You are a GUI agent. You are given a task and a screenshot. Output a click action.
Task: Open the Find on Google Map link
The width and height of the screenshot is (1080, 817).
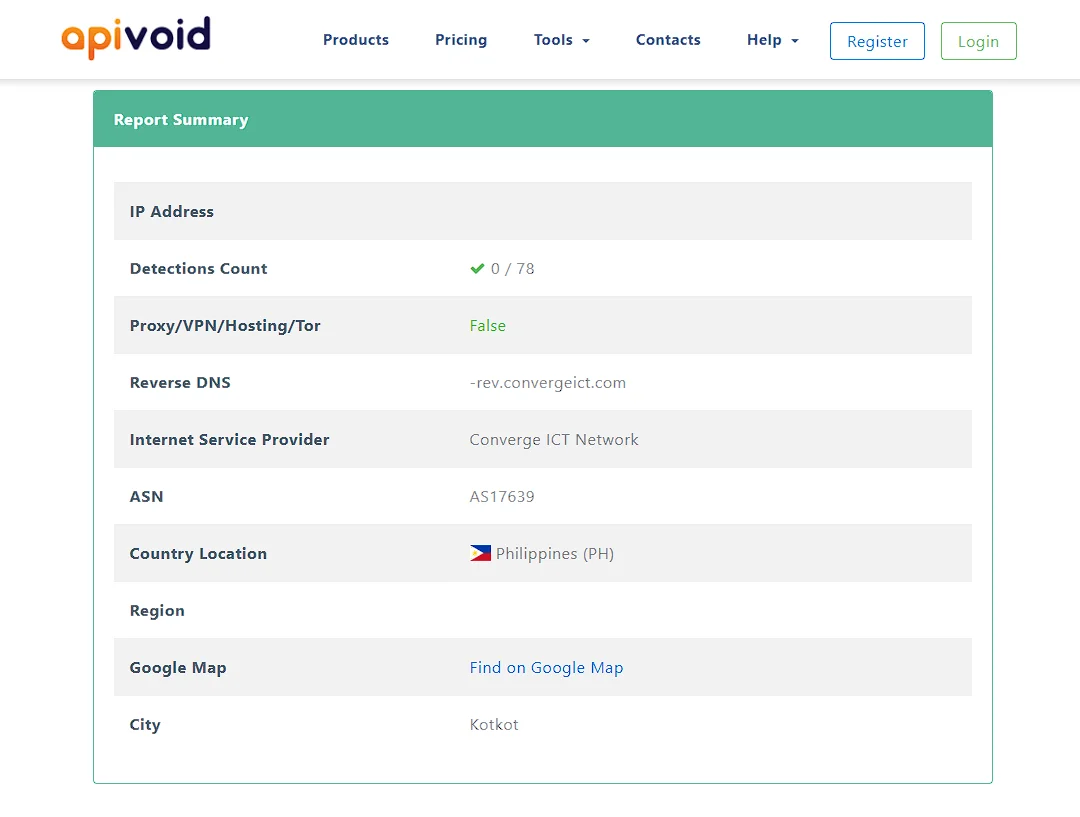coord(546,668)
